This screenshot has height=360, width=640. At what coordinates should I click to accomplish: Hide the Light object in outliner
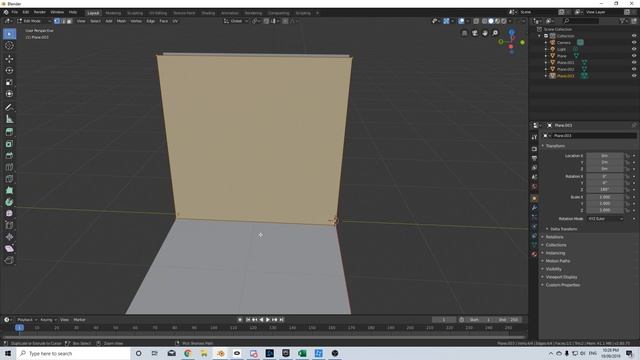634,49
